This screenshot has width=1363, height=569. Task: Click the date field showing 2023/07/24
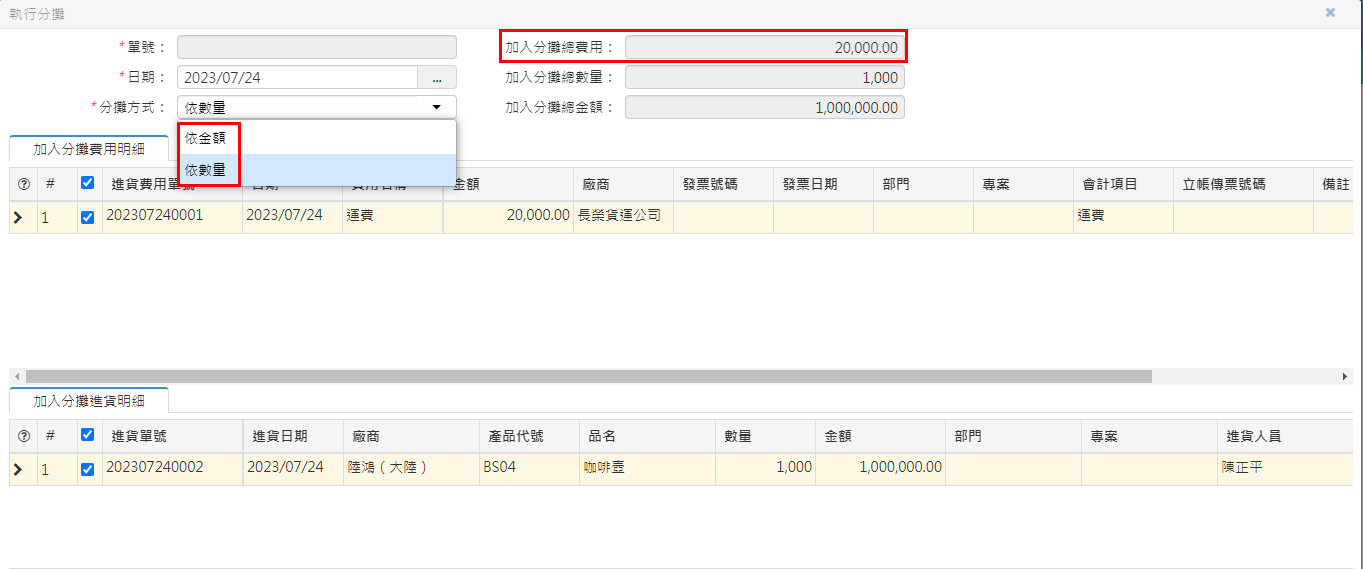pos(296,78)
